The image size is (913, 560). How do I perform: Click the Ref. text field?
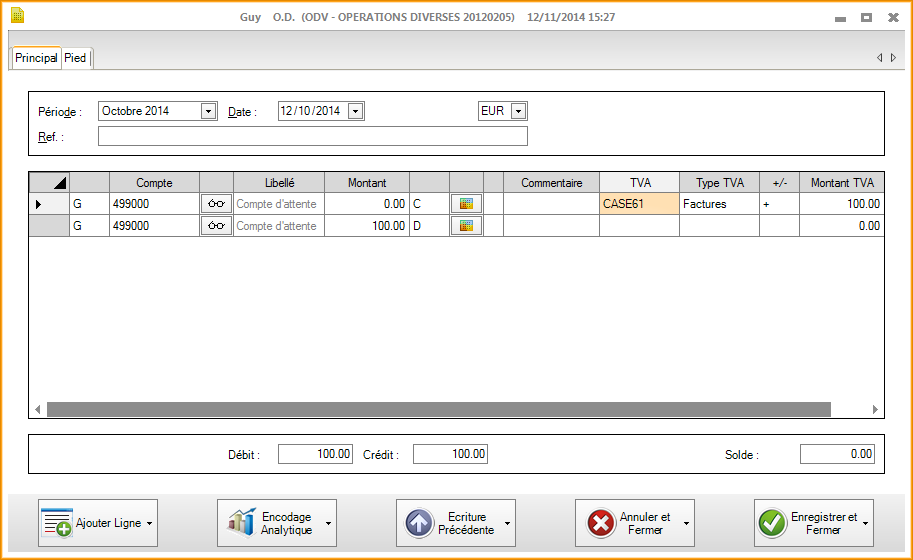click(x=312, y=137)
